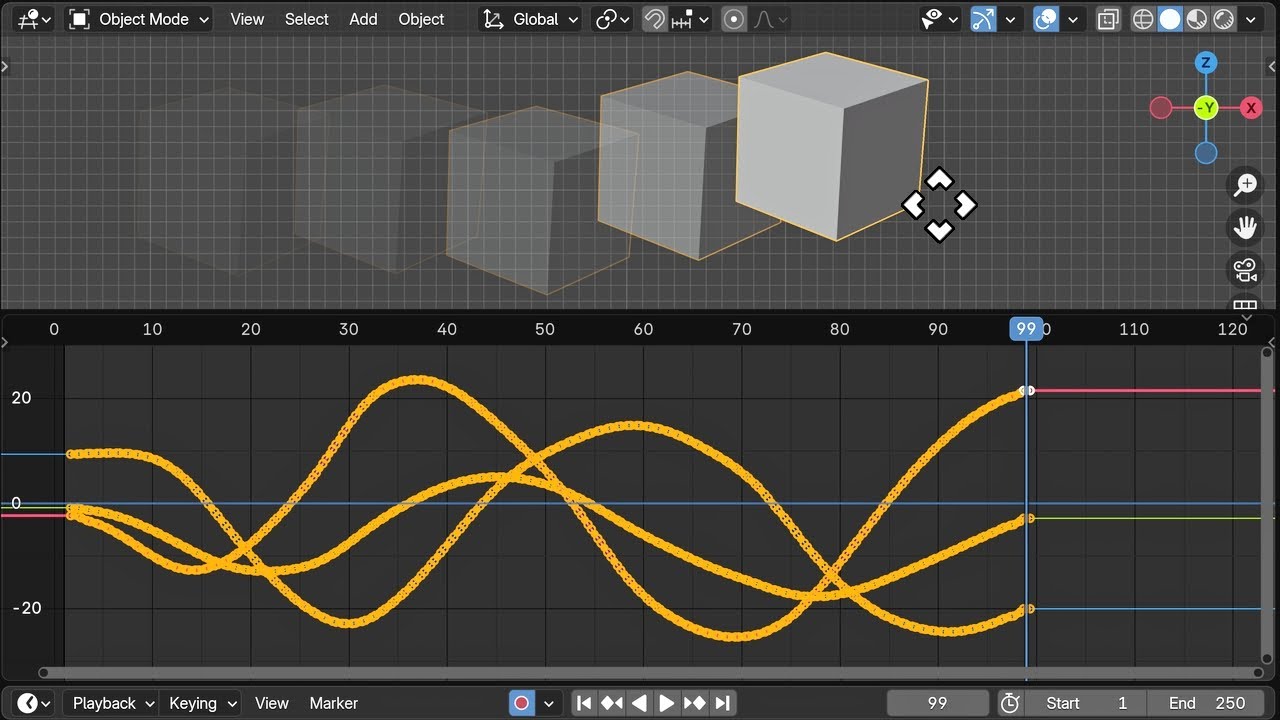The width and height of the screenshot is (1280, 720).
Task: Switch perspective/orthographic grid icon
Action: pos(1245,304)
